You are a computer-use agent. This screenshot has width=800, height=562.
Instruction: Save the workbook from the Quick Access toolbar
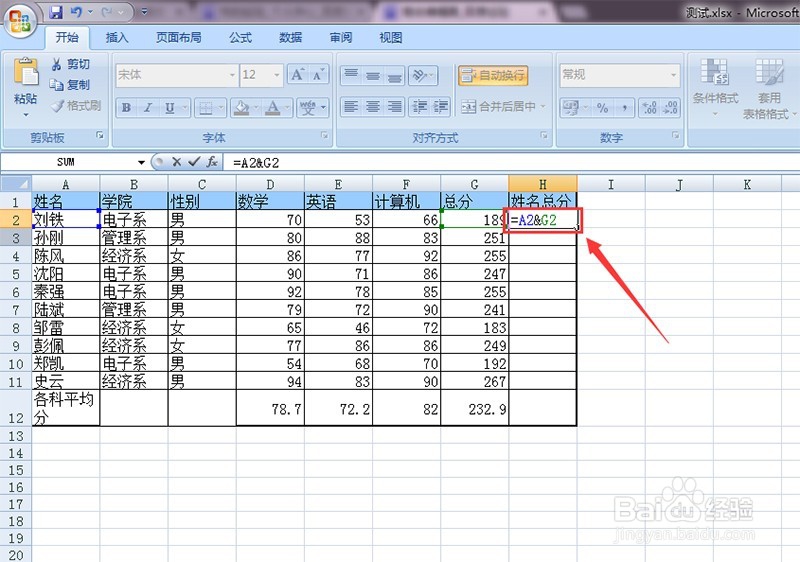[x=55, y=12]
